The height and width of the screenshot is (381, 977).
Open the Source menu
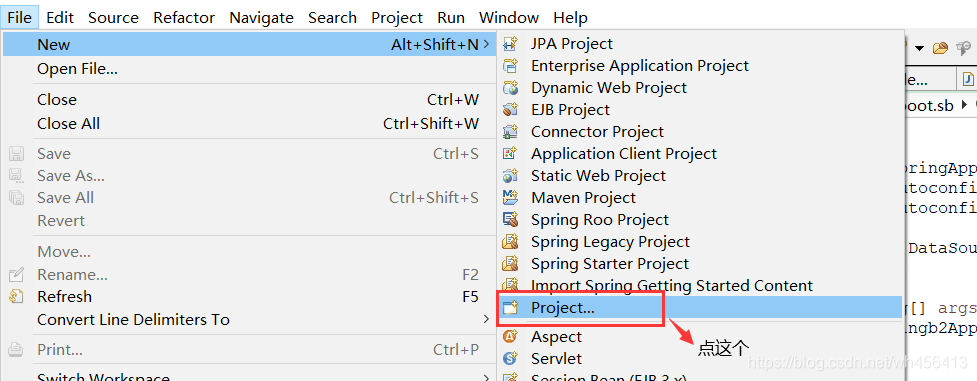point(113,17)
